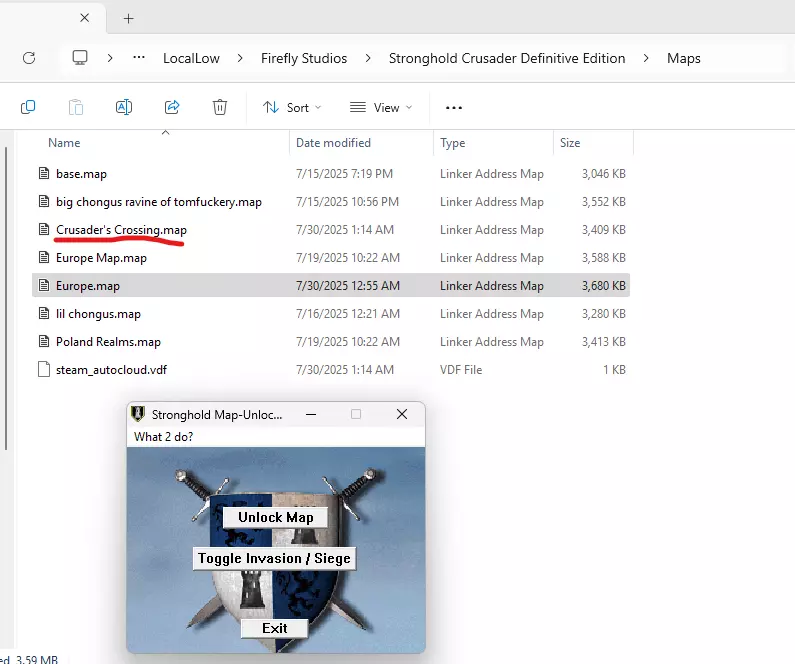Click the 3,552 KB size cell
The height and width of the screenshot is (664, 795).
[603, 202]
